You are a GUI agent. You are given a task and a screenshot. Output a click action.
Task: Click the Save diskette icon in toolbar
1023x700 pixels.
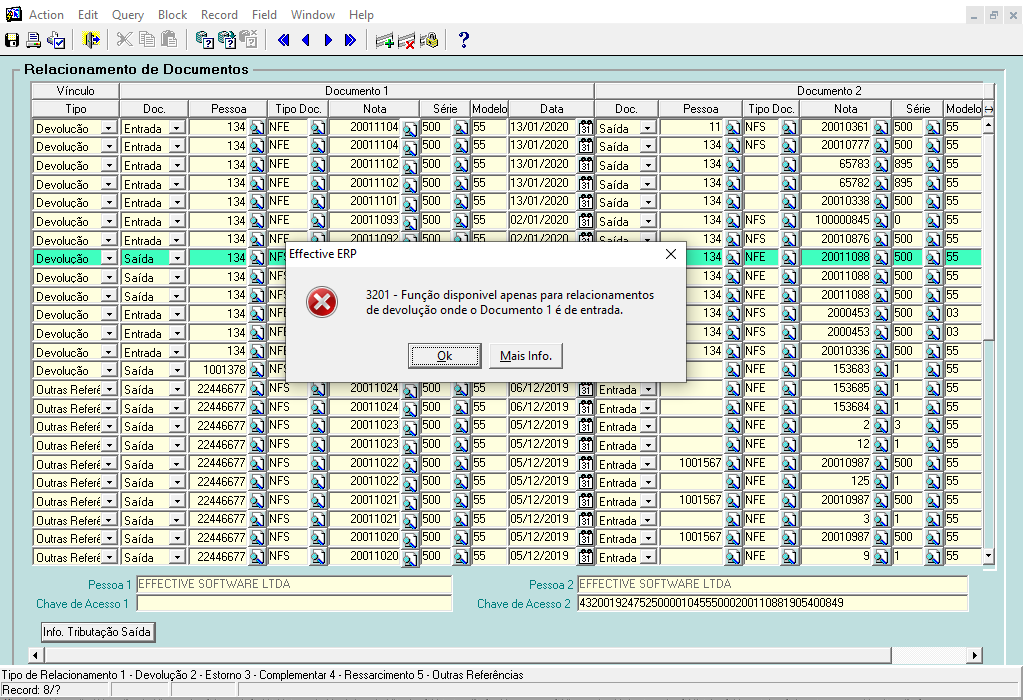point(12,40)
